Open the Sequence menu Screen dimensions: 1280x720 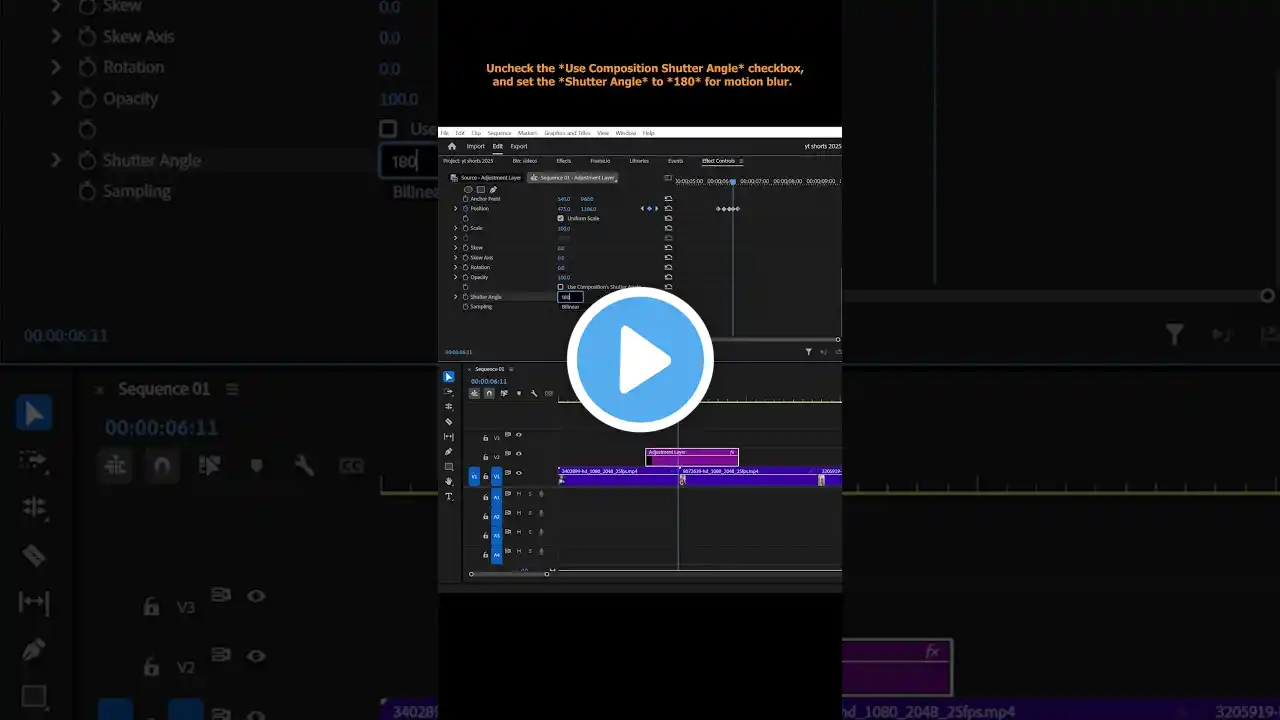pos(499,133)
